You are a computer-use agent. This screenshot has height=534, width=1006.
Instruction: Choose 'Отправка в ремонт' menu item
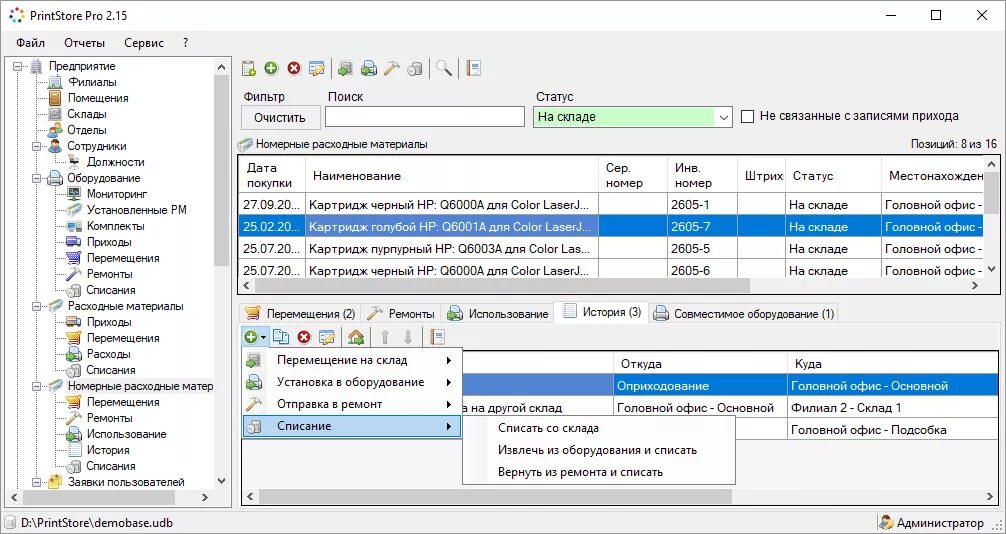tap(352, 404)
